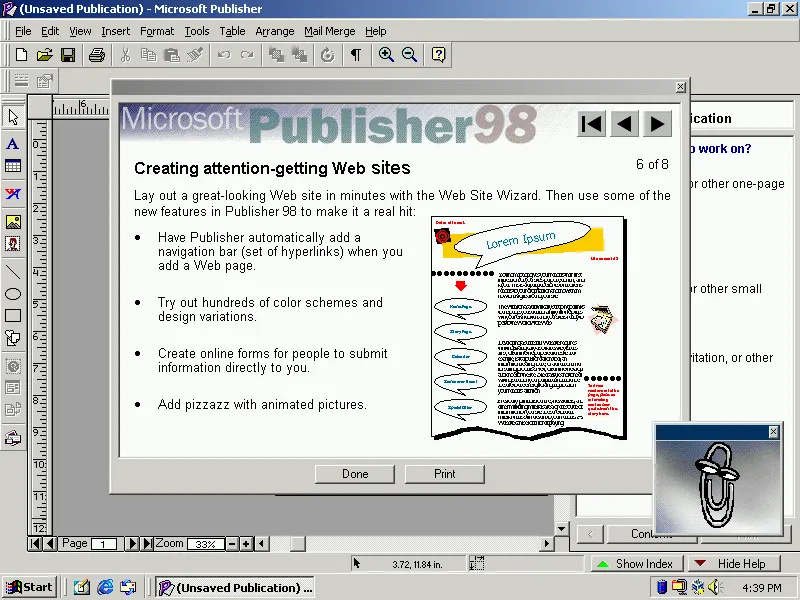Advance to next tutorial page with right arrow
The height and width of the screenshot is (600, 800).
[x=657, y=123]
